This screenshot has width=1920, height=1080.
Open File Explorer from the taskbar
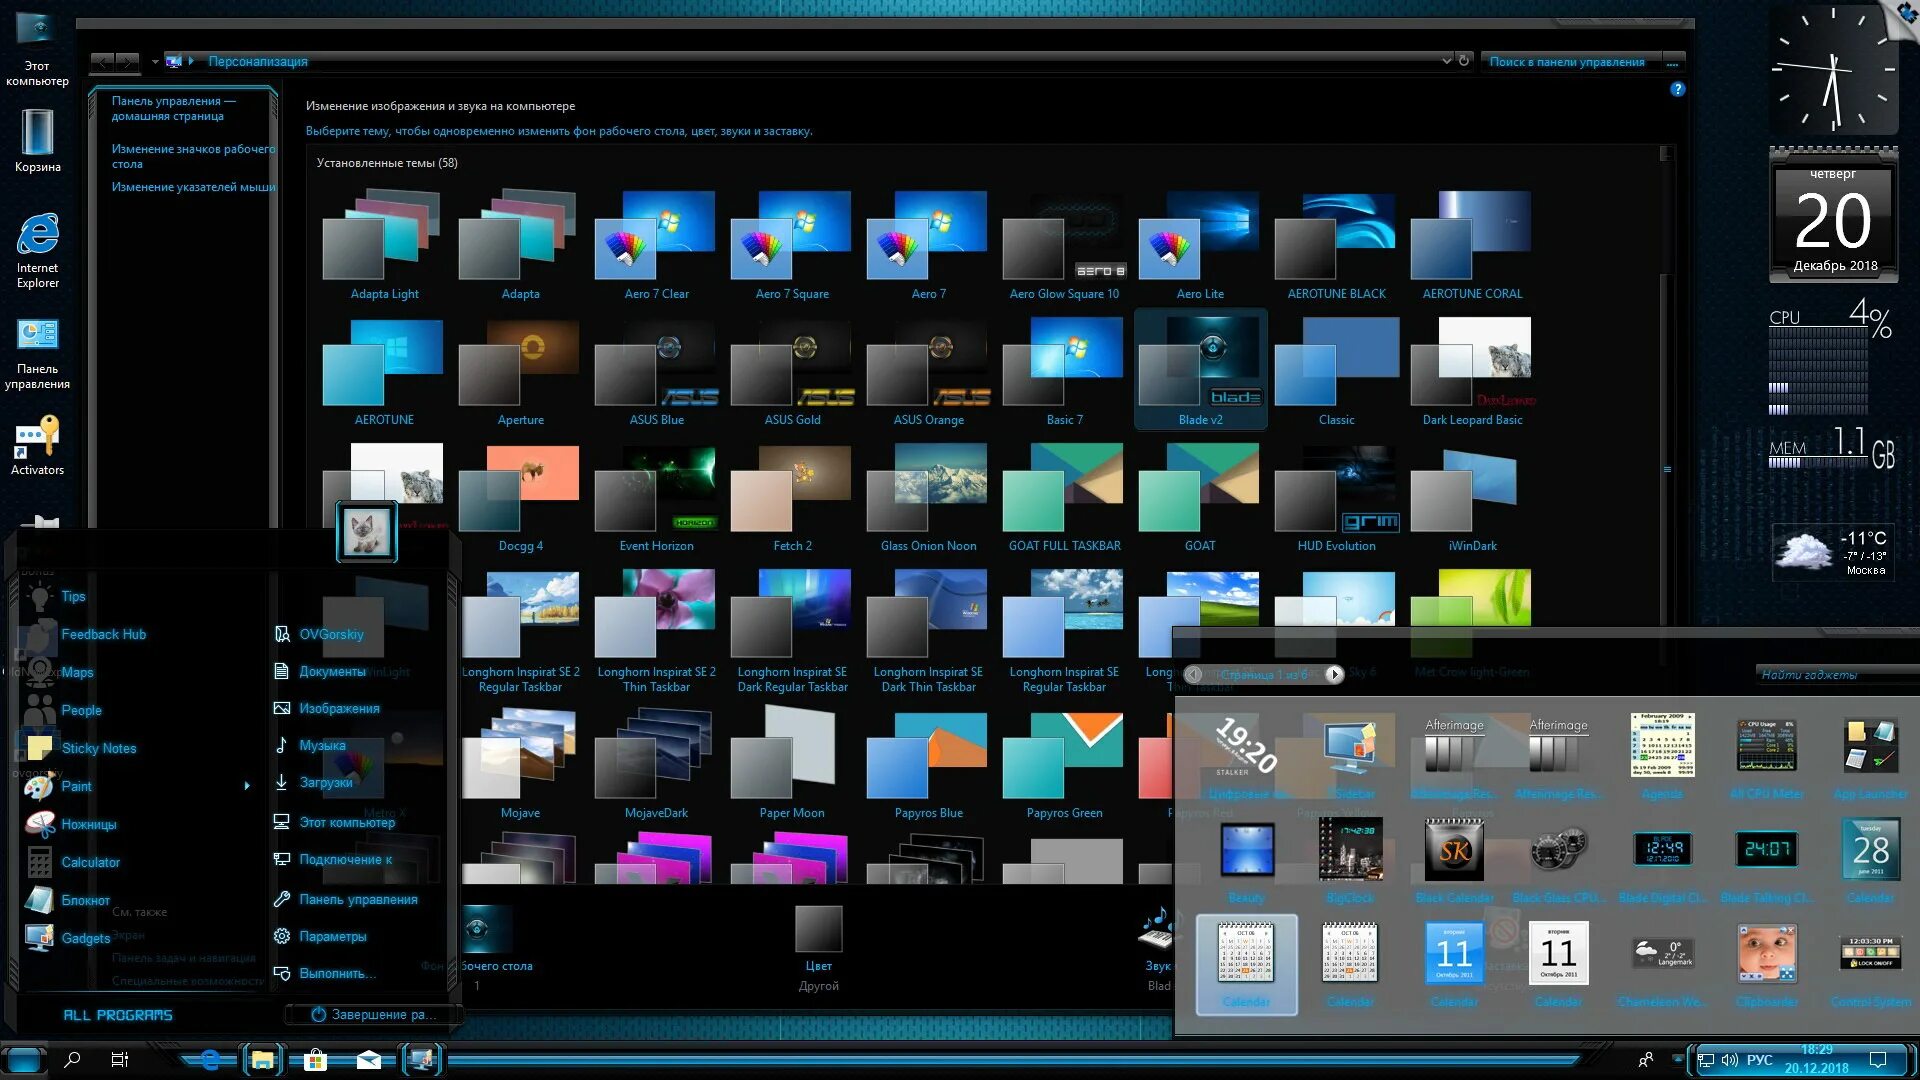click(x=263, y=1060)
